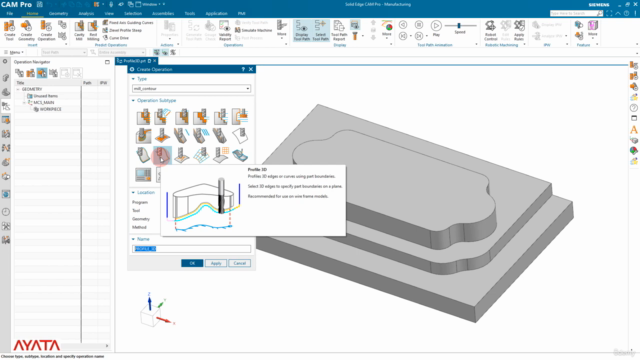Open the File menu
The image size is (640, 360).
10,13
